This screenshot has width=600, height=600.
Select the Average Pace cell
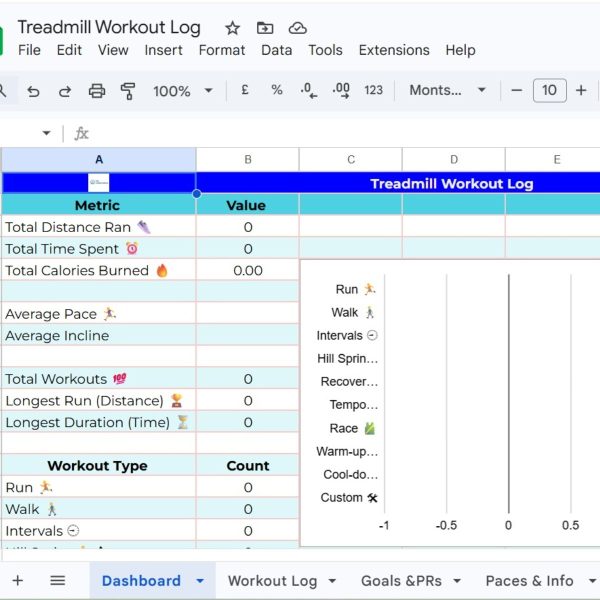pyautogui.click(x=99, y=314)
